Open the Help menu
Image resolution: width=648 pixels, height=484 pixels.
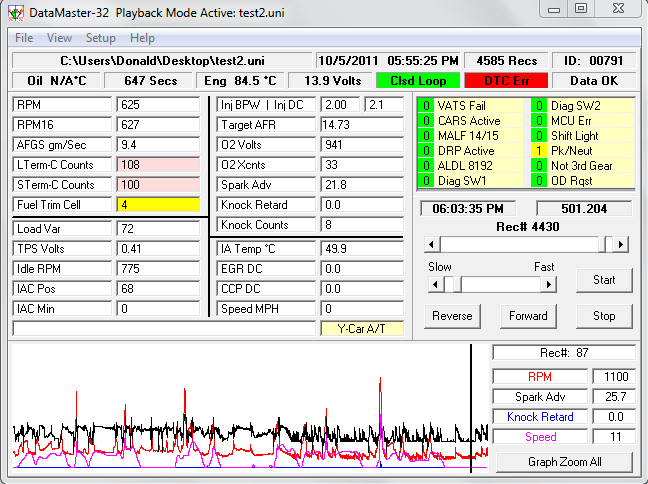pyautogui.click(x=143, y=38)
